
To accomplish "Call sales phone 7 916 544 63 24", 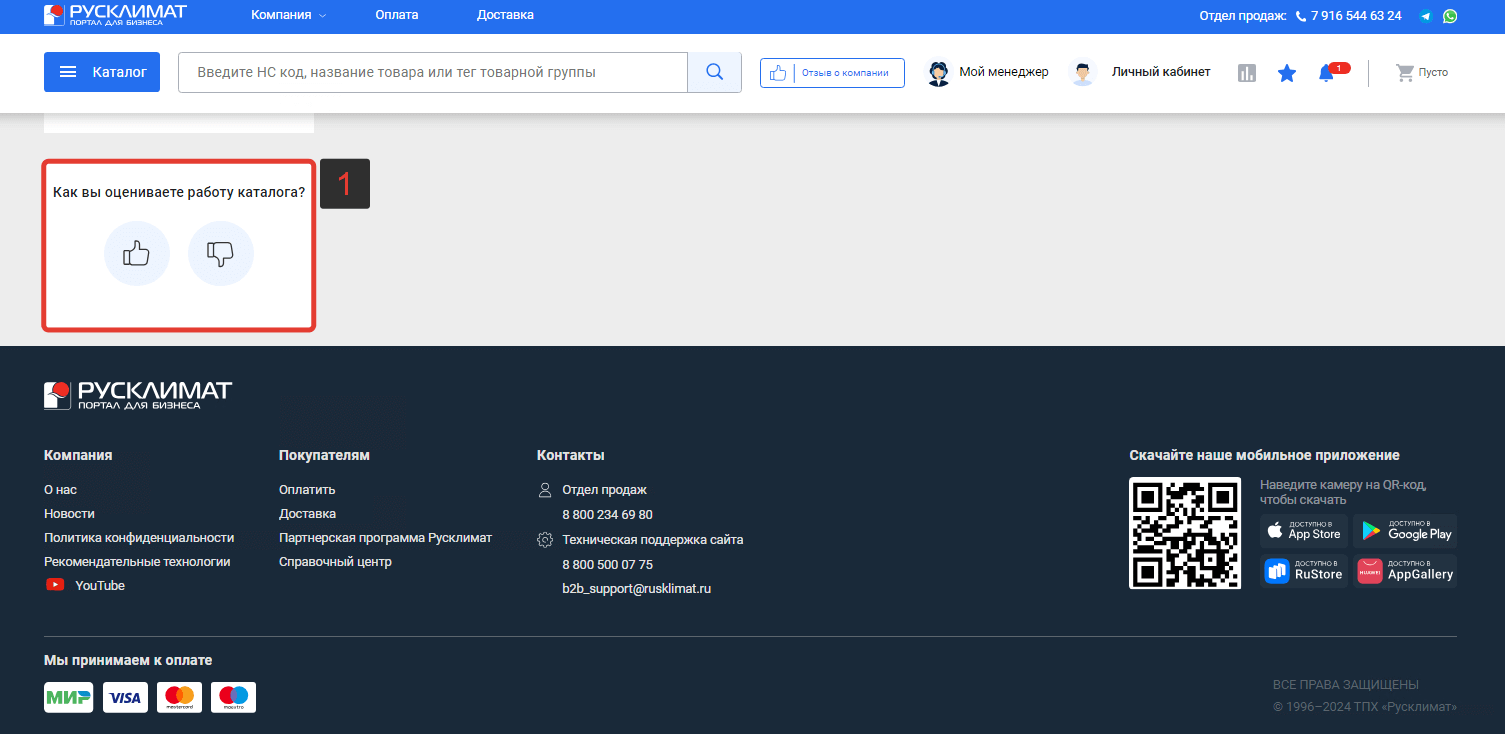I will tap(1356, 16).
